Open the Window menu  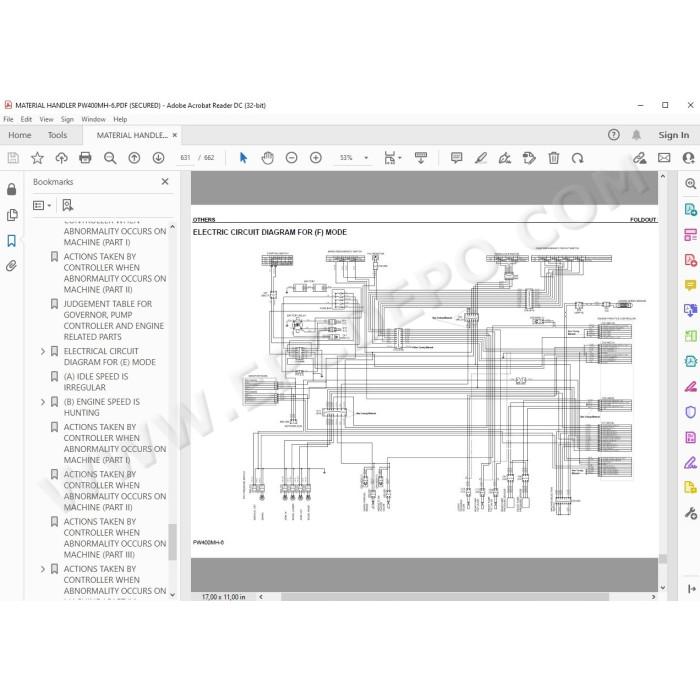93,119
